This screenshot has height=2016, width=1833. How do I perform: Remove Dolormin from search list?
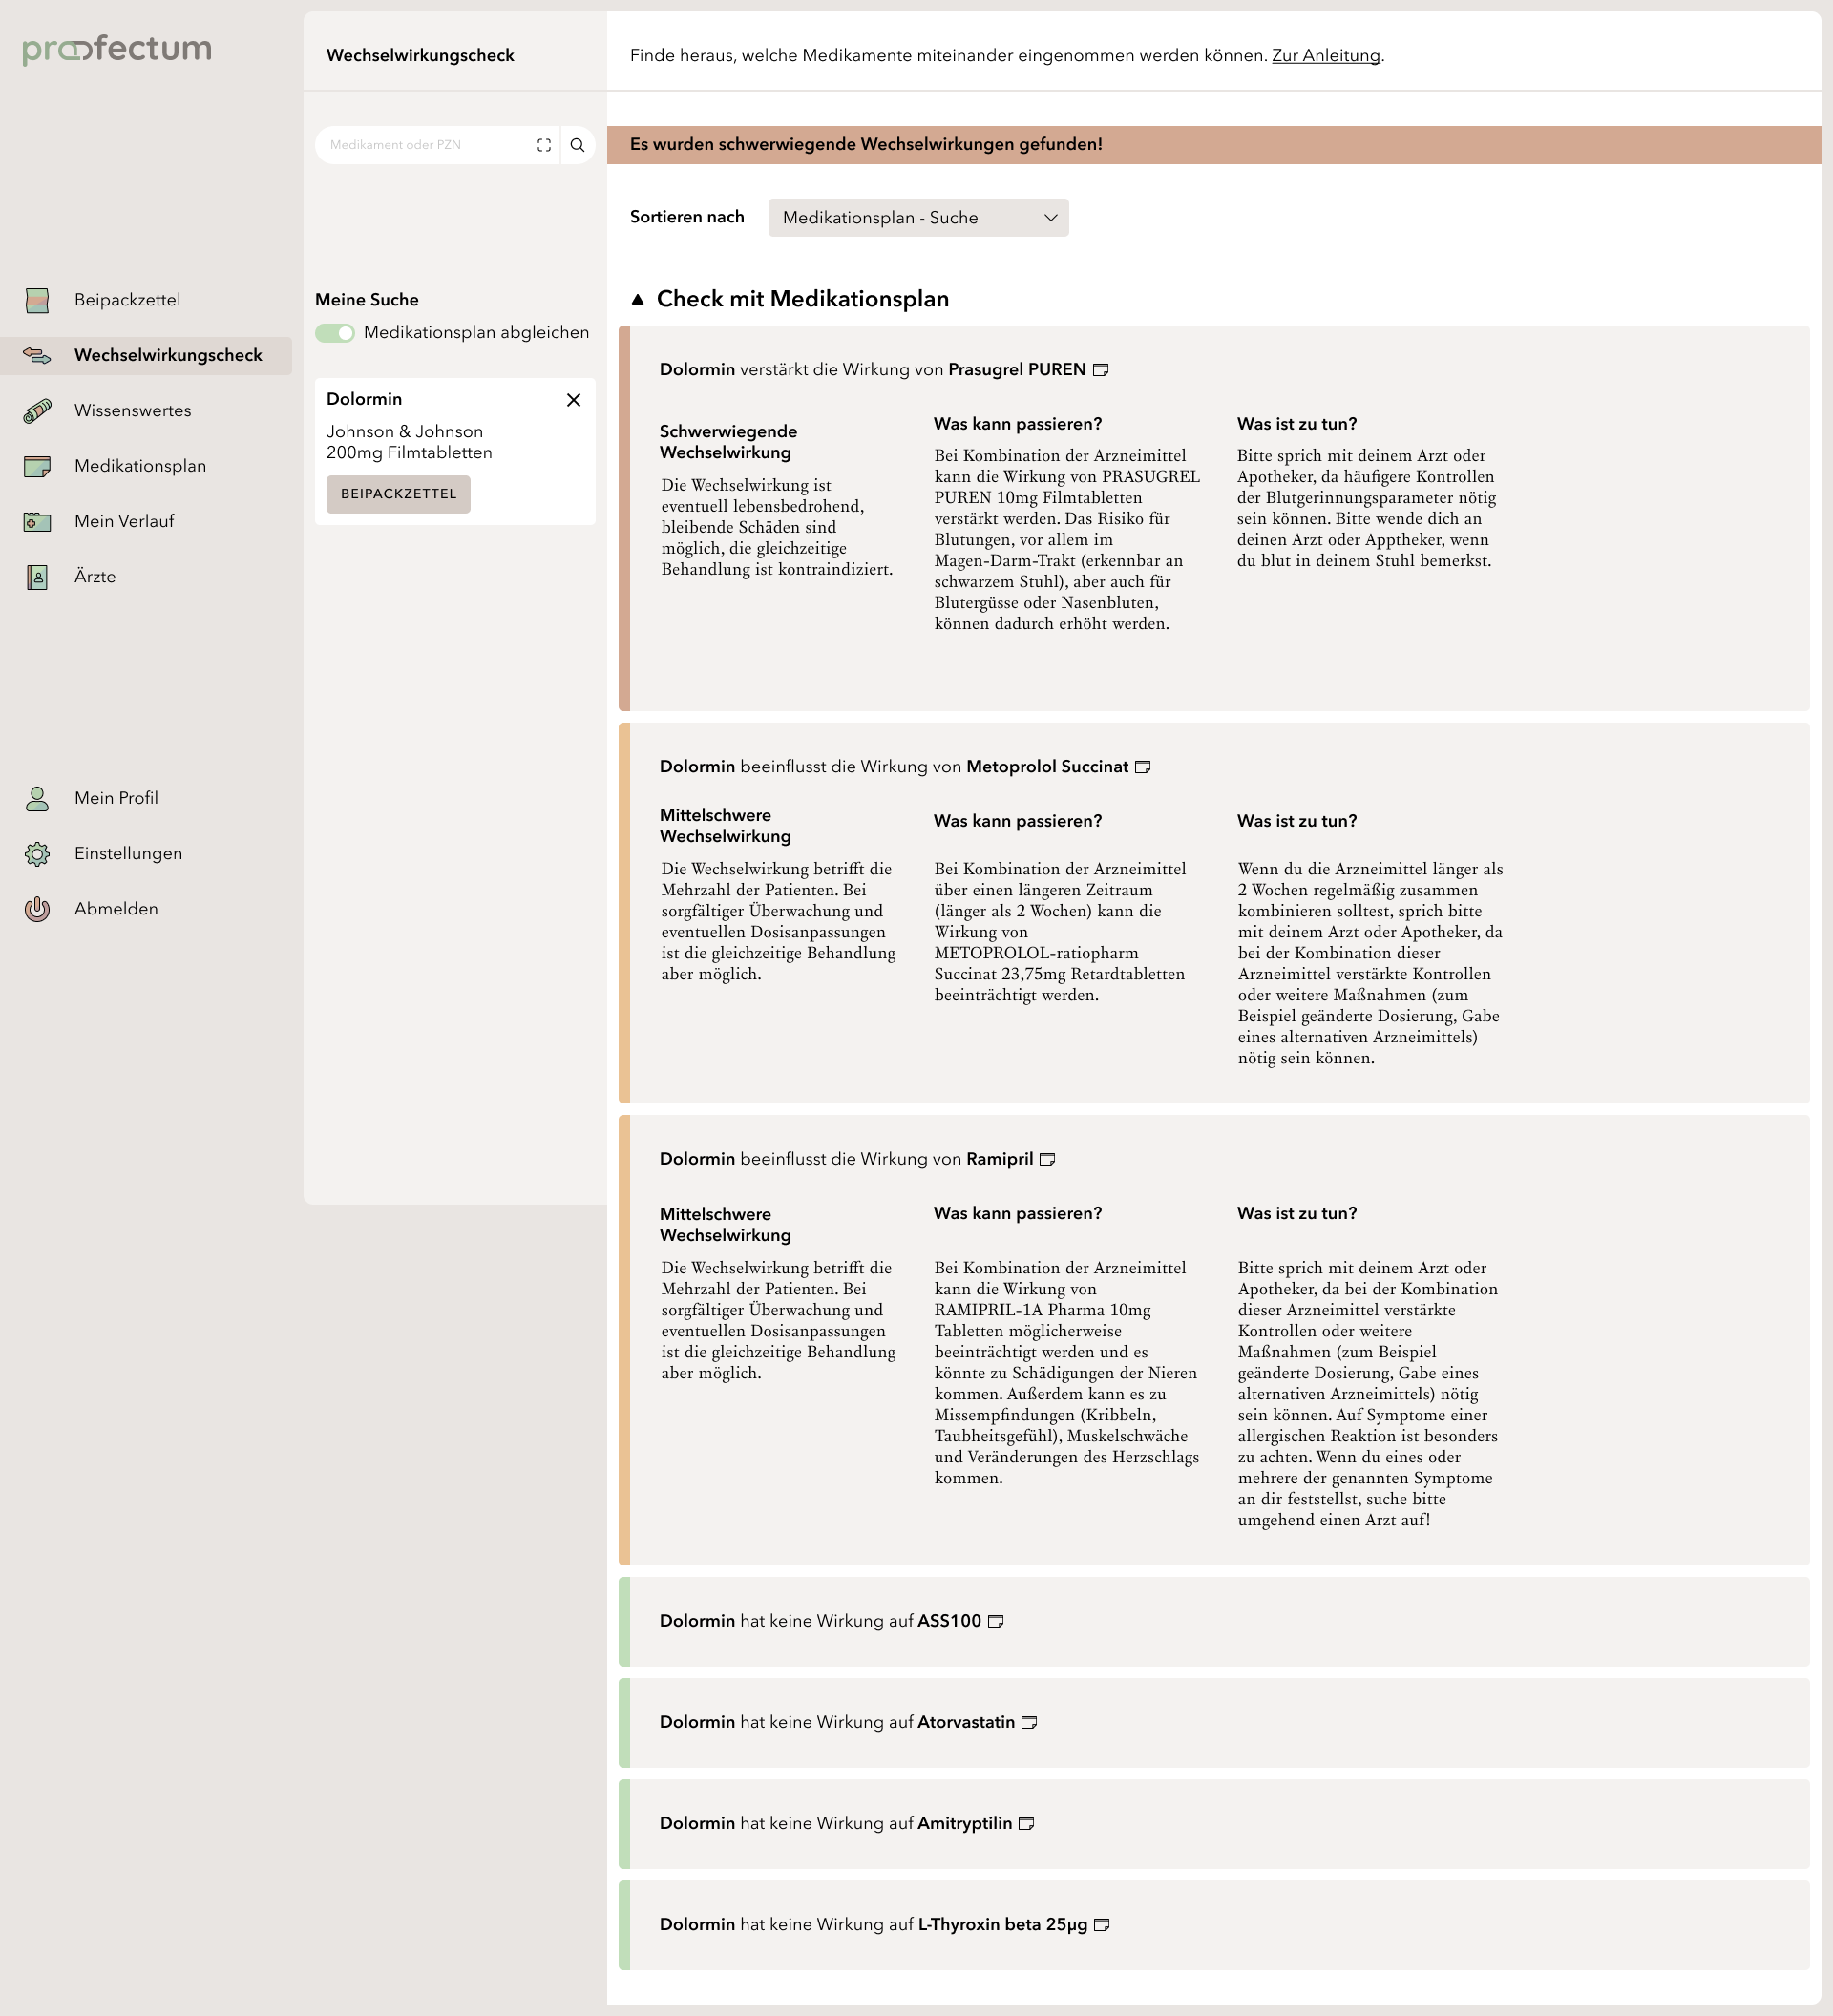(573, 400)
